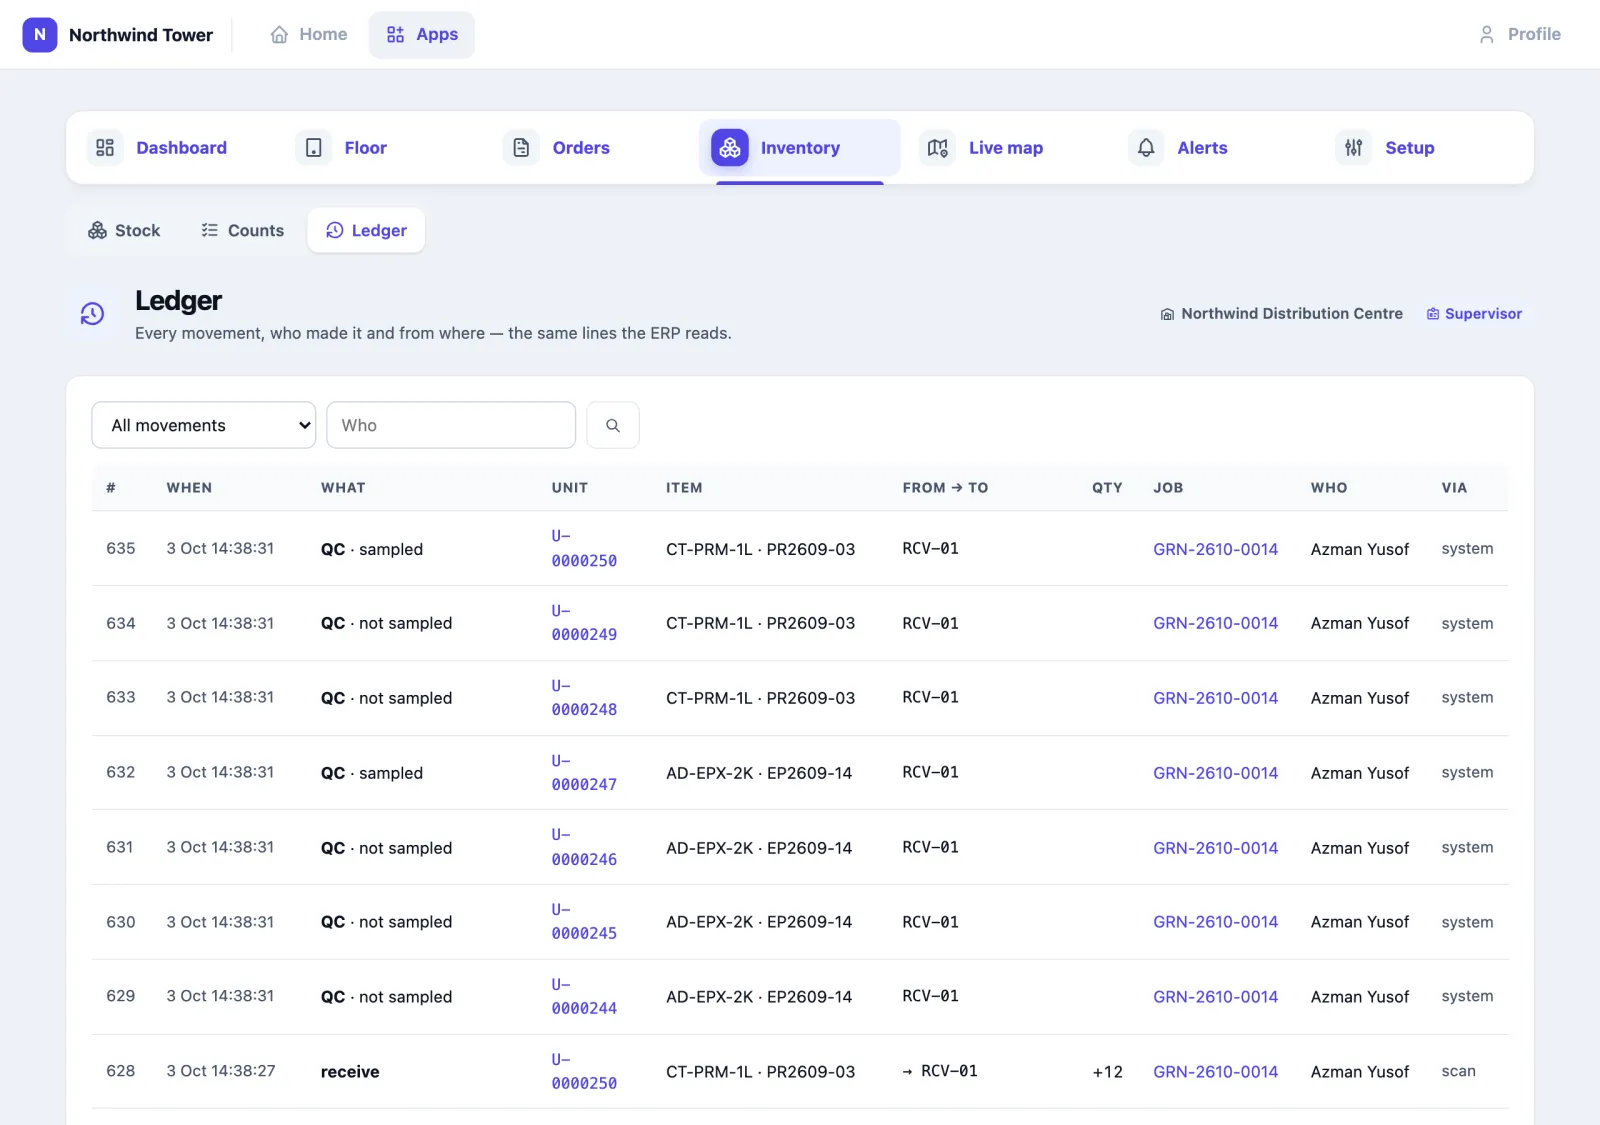
Task: Click the Stock cubes icon
Action: pos(98,231)
